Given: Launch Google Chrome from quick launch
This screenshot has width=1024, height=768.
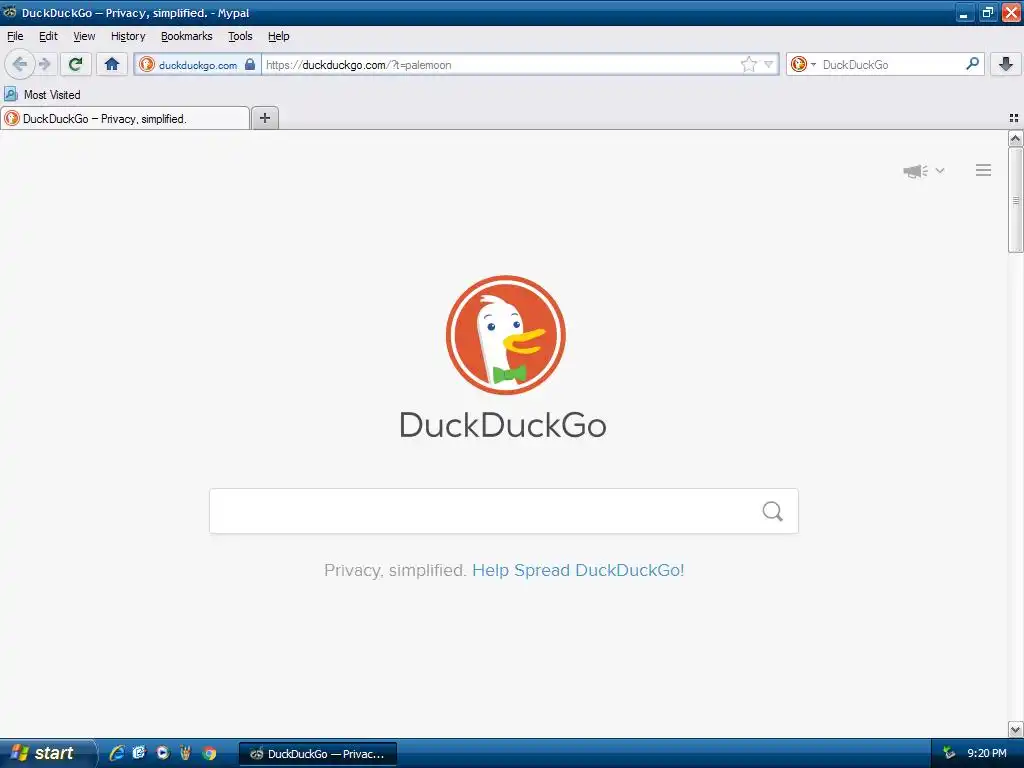Looking at the screenshot, I should [x=209, y=753].
